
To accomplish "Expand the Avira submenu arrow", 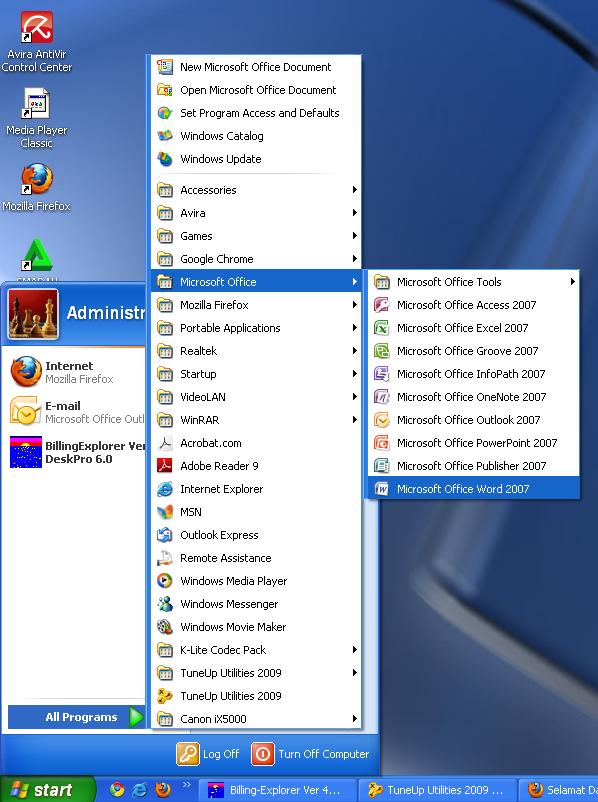I will click(355, 213).
